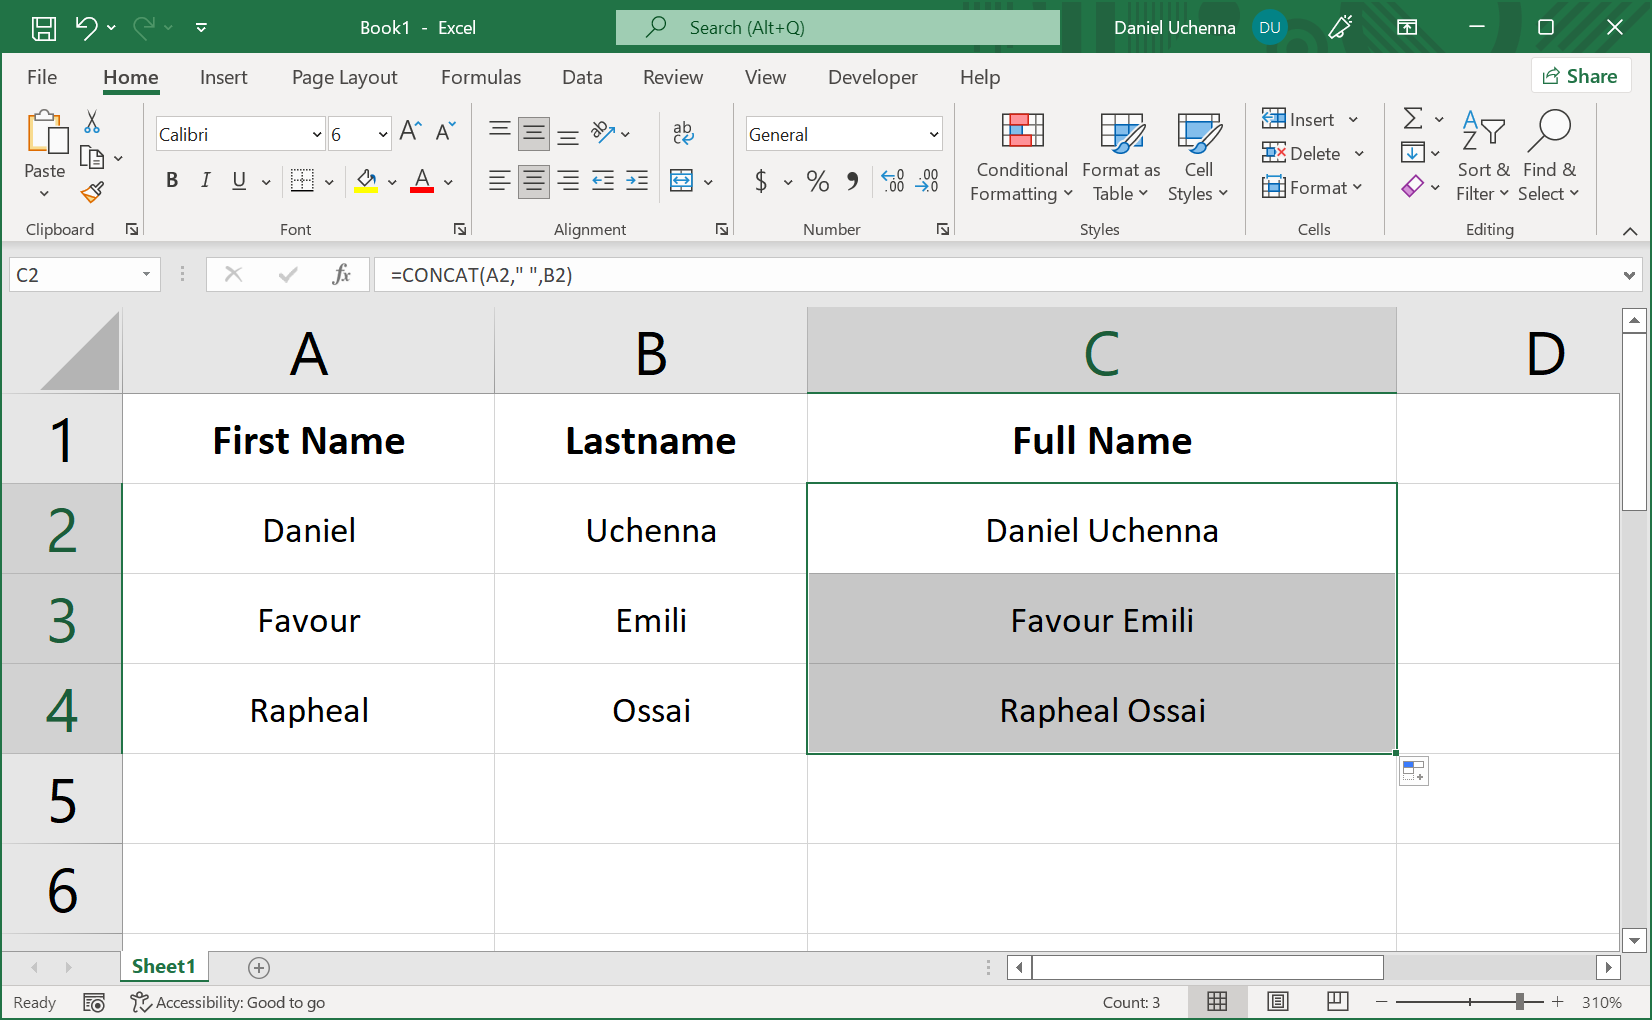Screen dimensions: 1652x1020
Task: Click the Format as Table icon
Action: click(x=1120, y=157)
